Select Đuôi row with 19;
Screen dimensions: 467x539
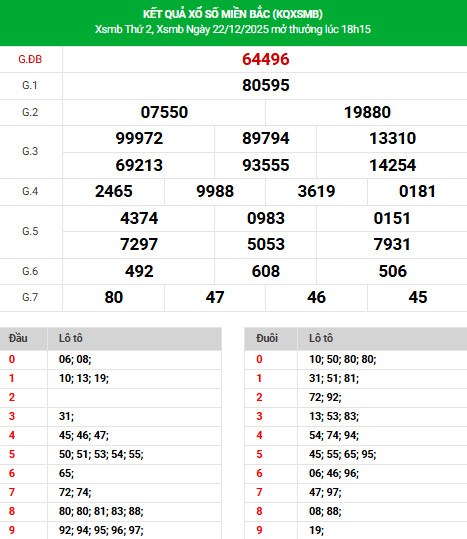point(356,530)
